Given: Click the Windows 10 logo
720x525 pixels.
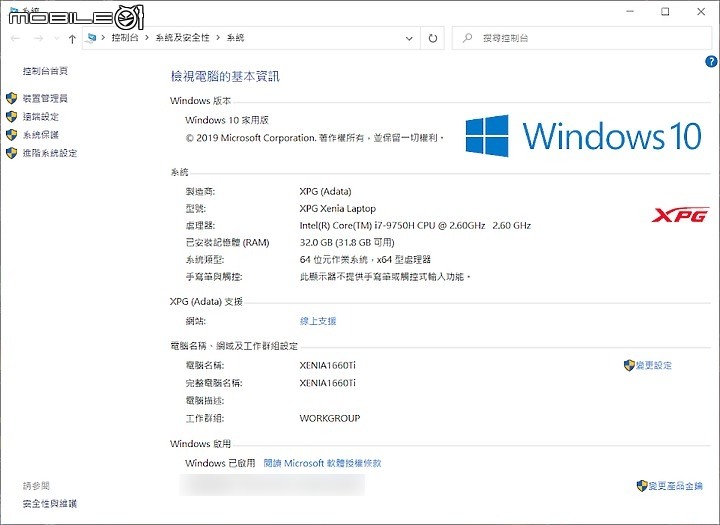Looking at the screenshot, I should 583,135.
